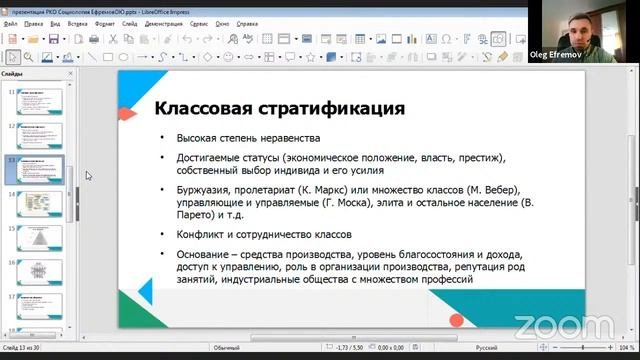Click the New document icon
This screenshot has height=360, width=640.
pyautogui.click(x=12, y=39)
